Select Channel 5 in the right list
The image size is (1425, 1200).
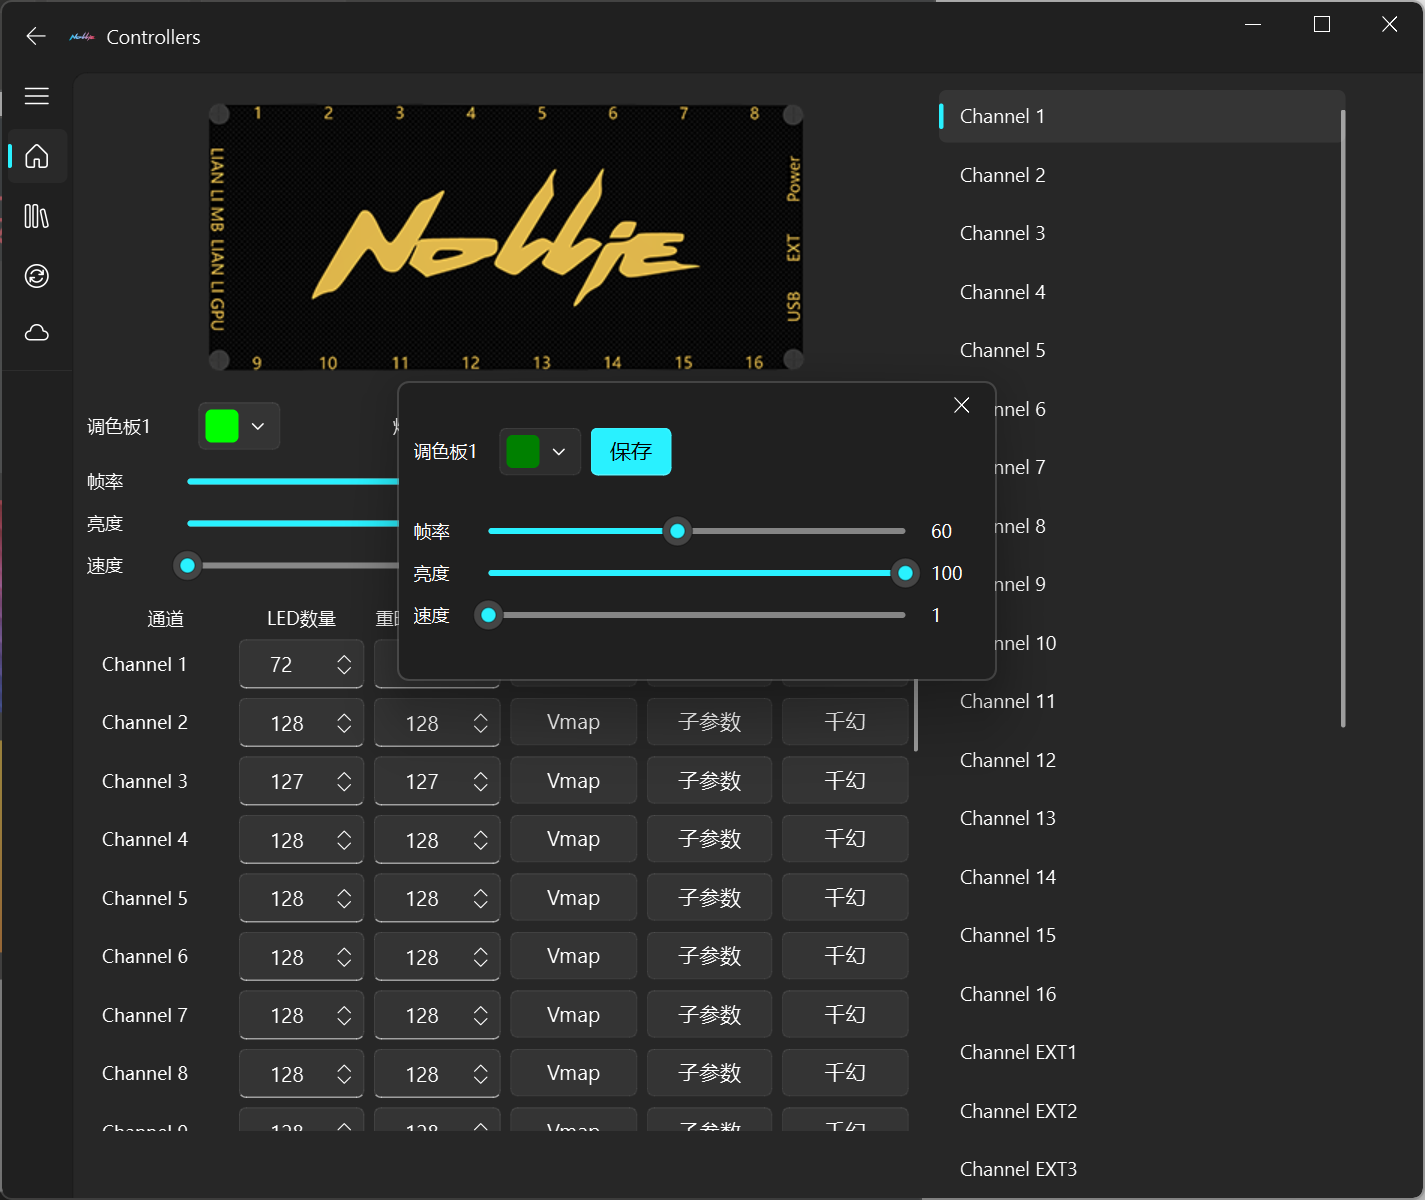pyautogui.click(x=1140, y=350)
